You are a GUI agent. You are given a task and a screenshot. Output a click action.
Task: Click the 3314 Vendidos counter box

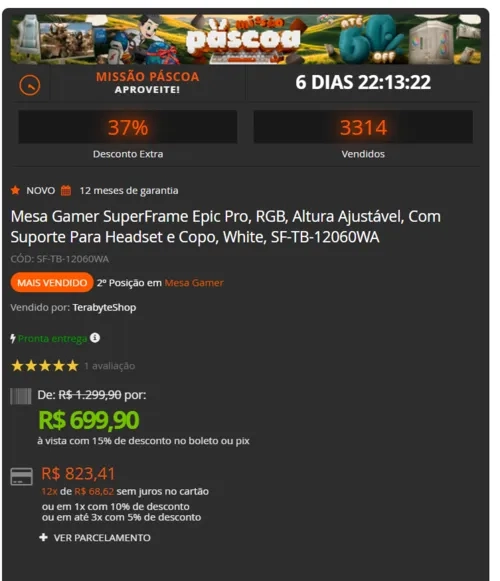(x=363, y=127)
